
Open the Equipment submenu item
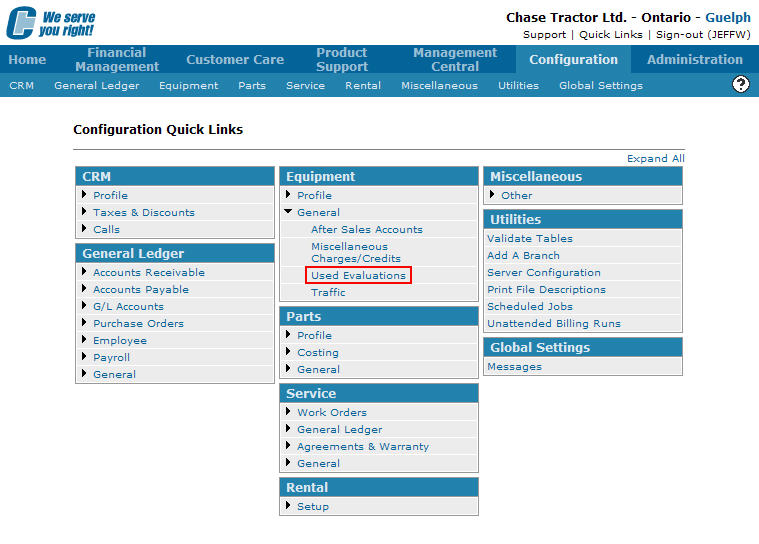pos(188,86)
